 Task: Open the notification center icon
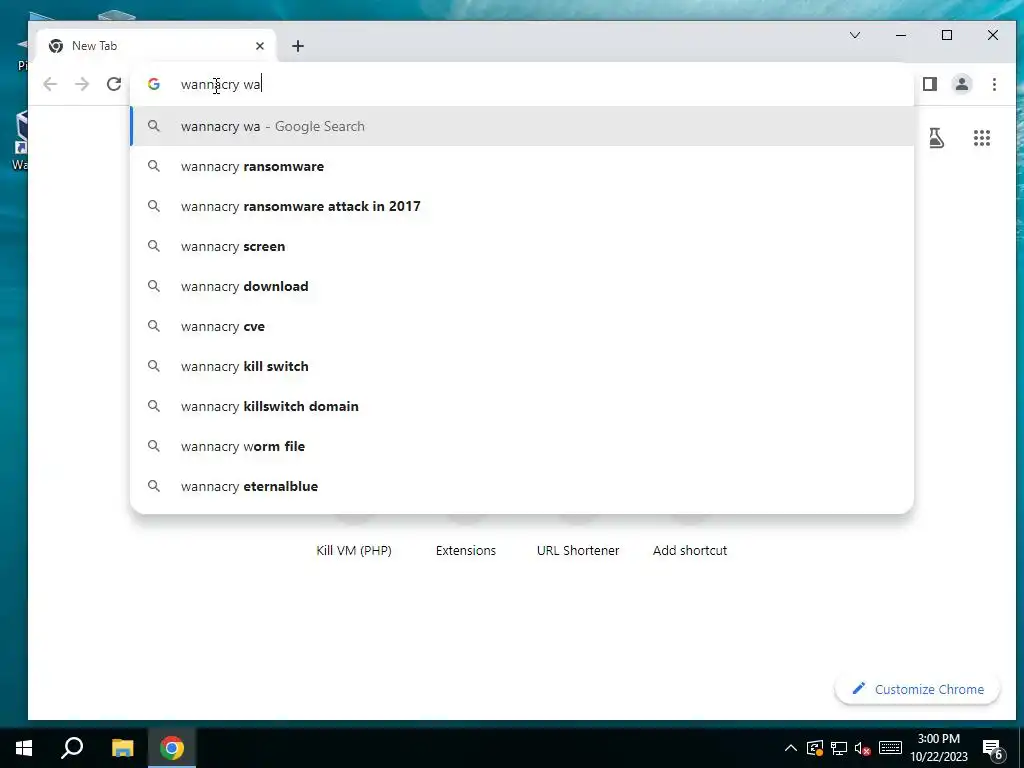pos(993,748)
